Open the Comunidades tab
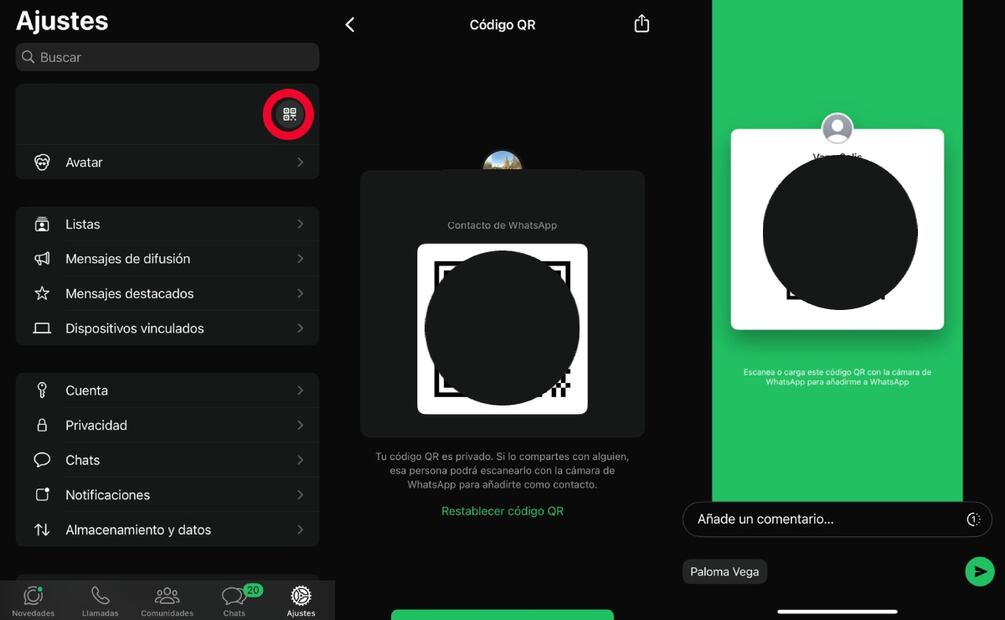 tap(167, 600)
